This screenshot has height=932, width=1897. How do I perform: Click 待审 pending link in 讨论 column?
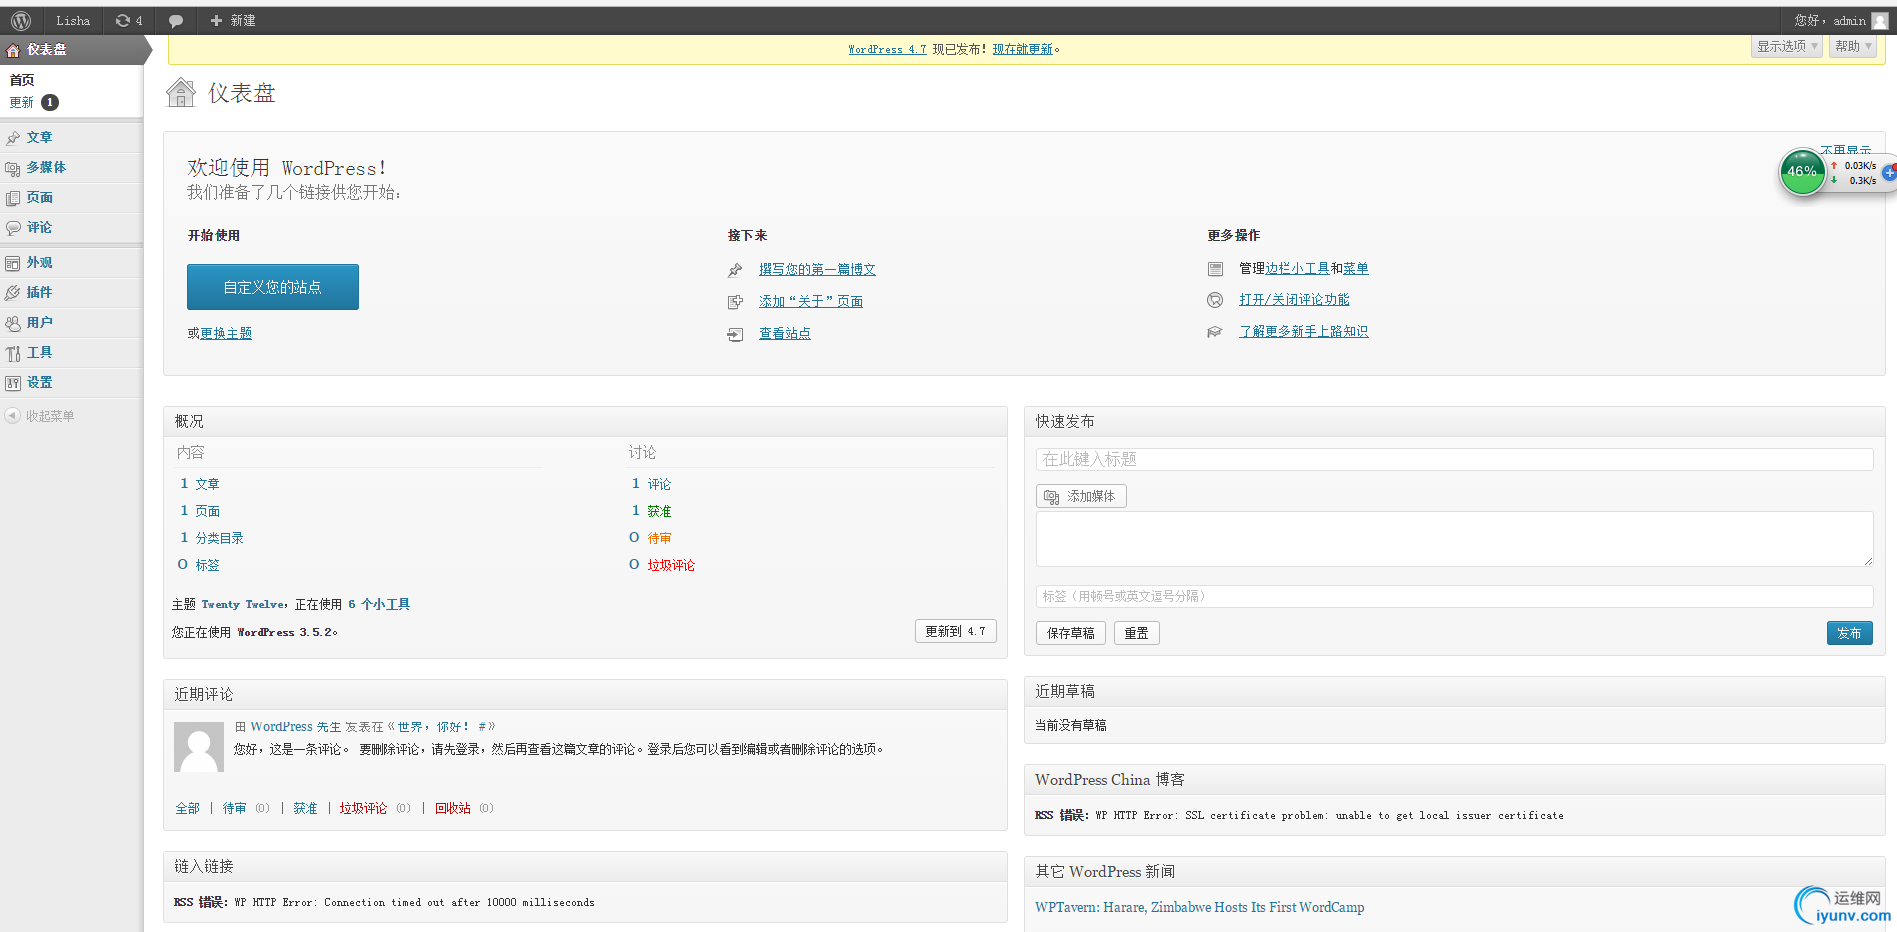pos(659,538)
